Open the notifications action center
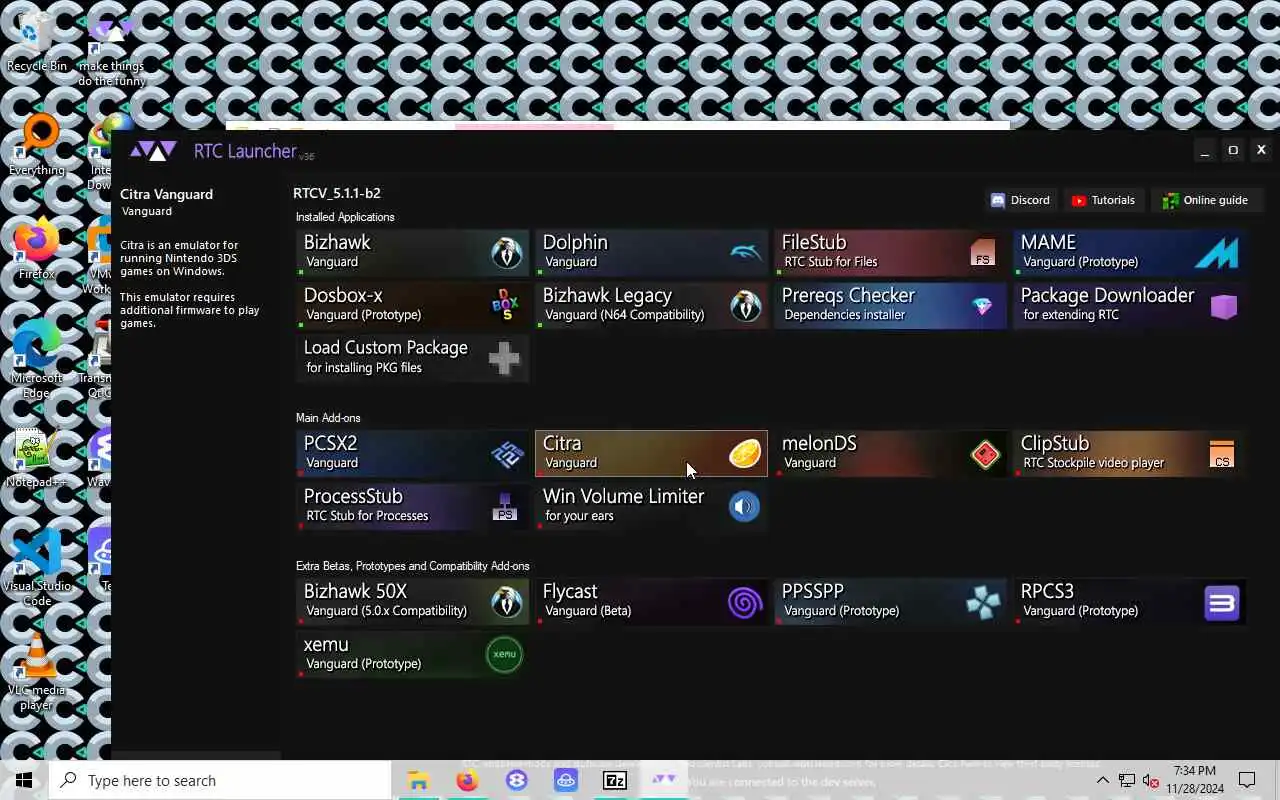 1247,780
